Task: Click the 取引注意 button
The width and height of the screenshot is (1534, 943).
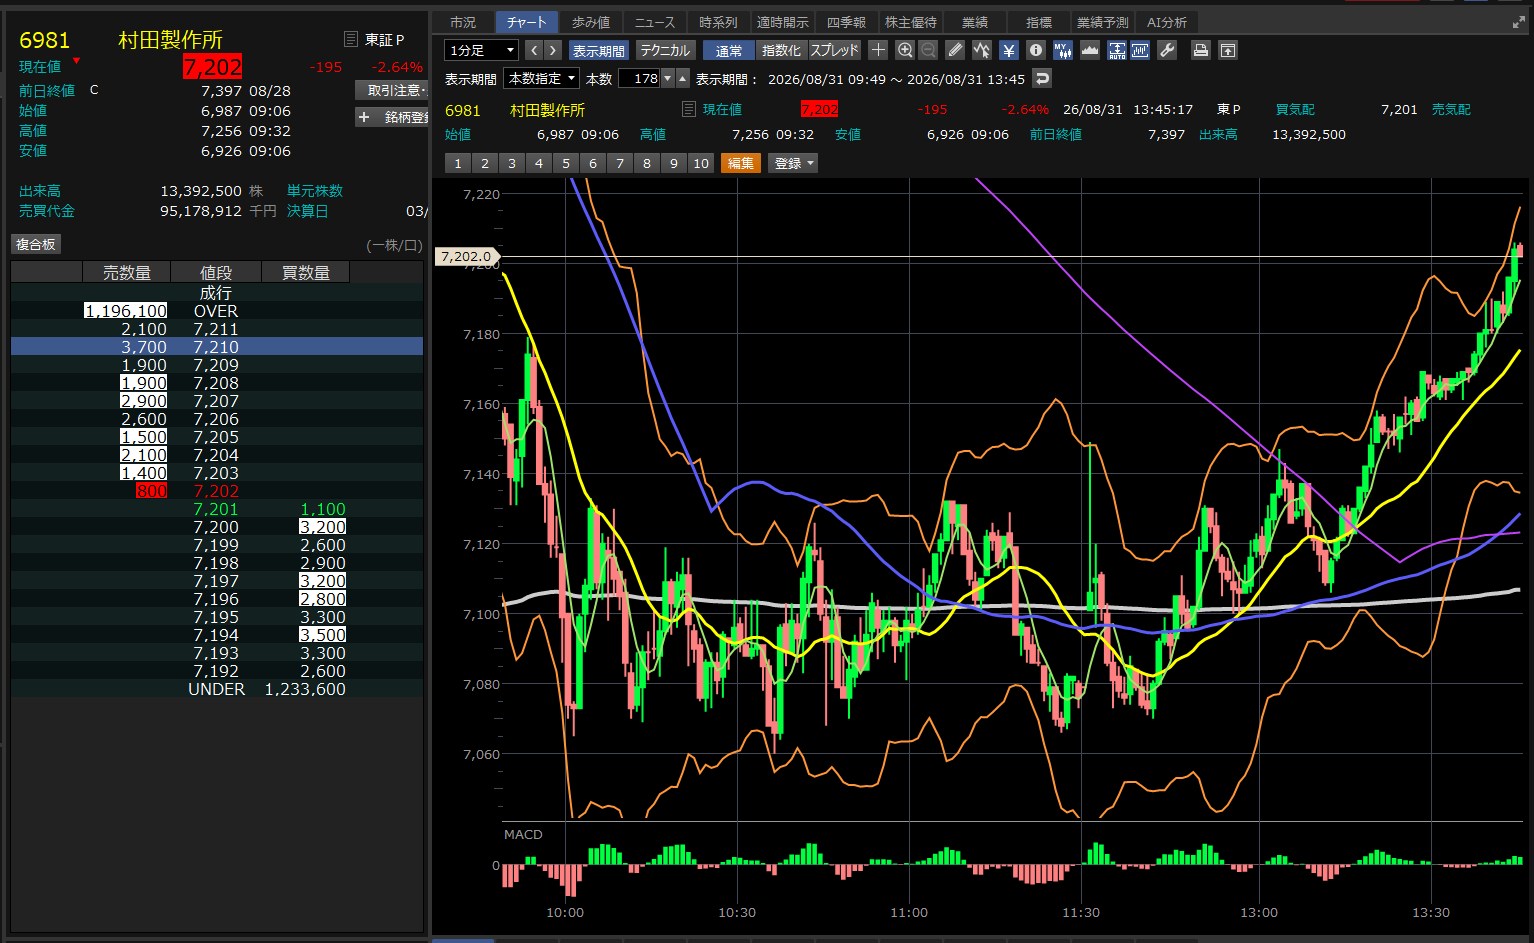Action: coord(392,90)
